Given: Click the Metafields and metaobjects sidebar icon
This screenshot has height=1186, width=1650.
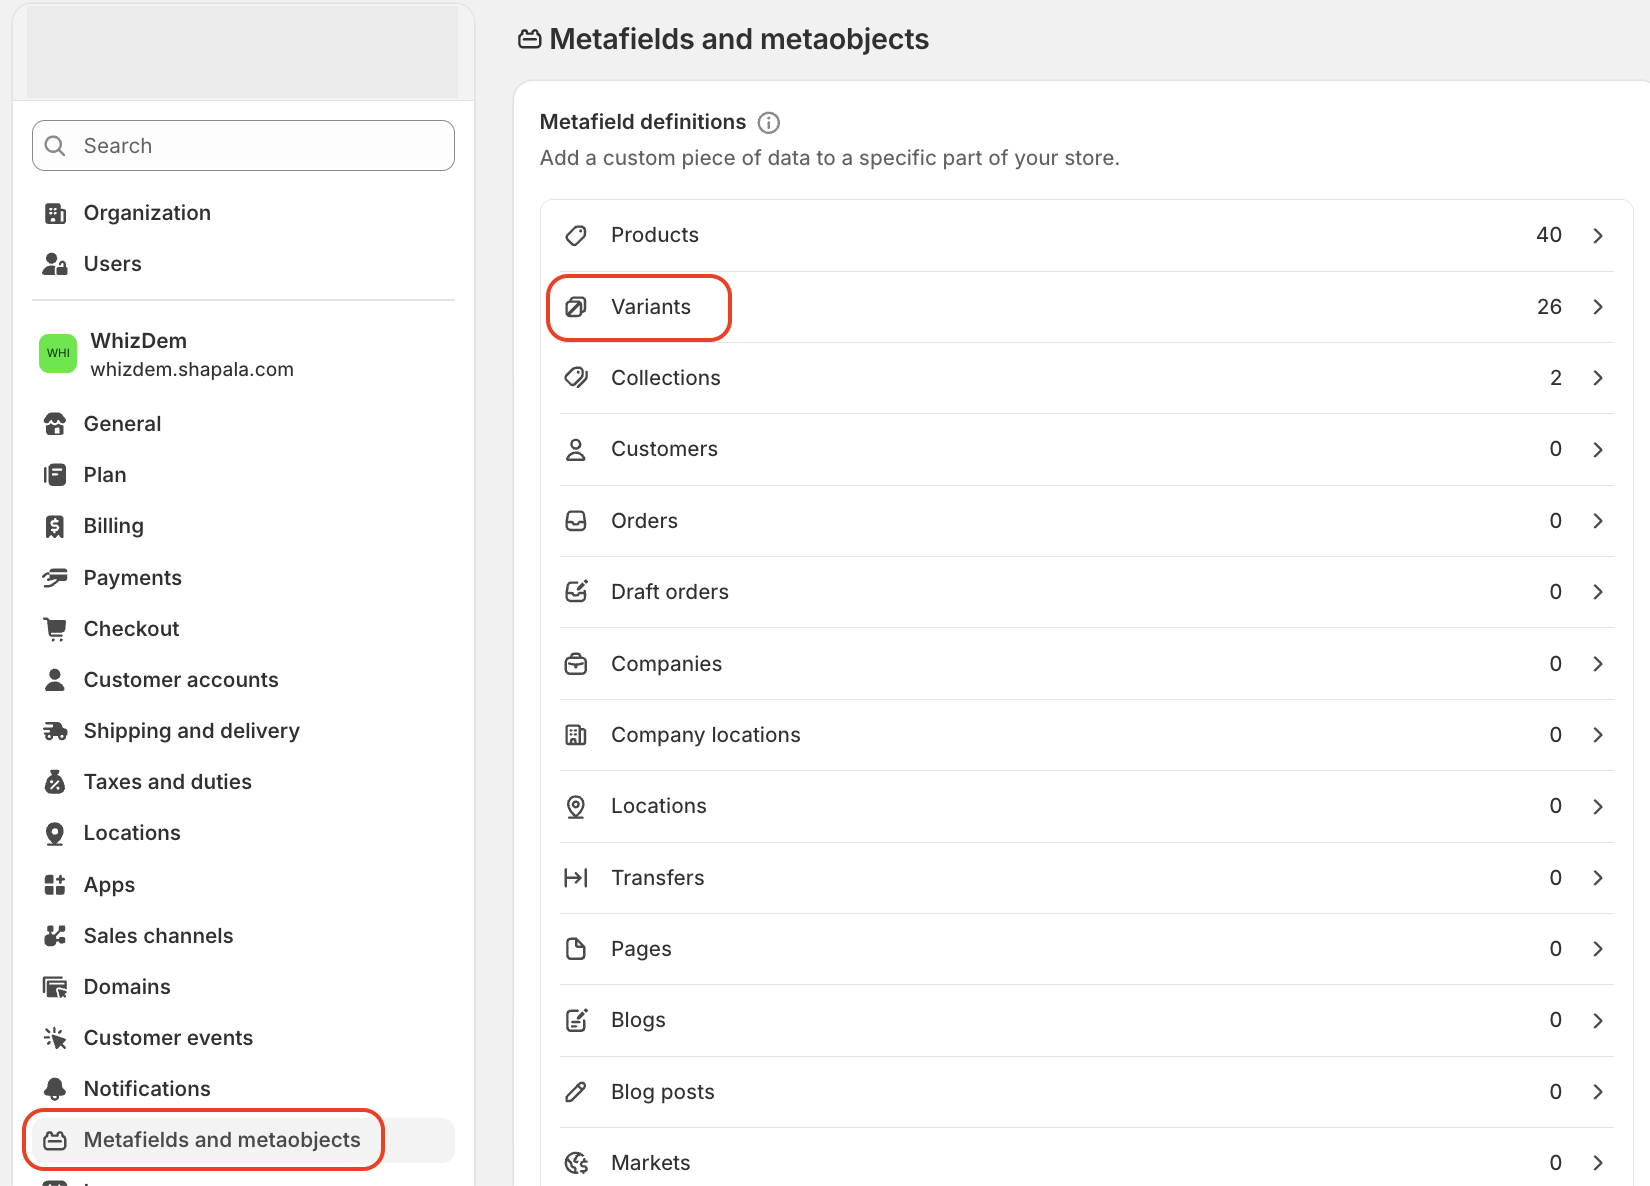Looking at the screenshot, I should pos(55,1140).
